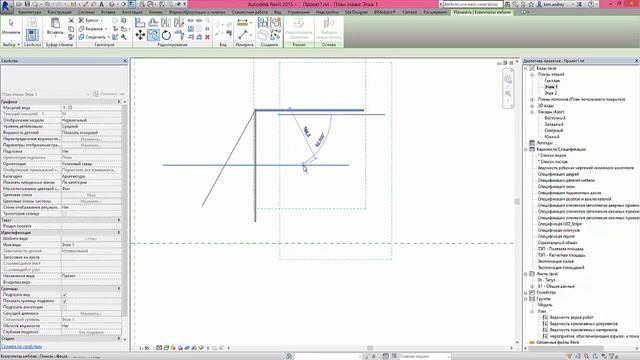
Task: Click the 1:50 view scale button
Action: tap(144, 348)
